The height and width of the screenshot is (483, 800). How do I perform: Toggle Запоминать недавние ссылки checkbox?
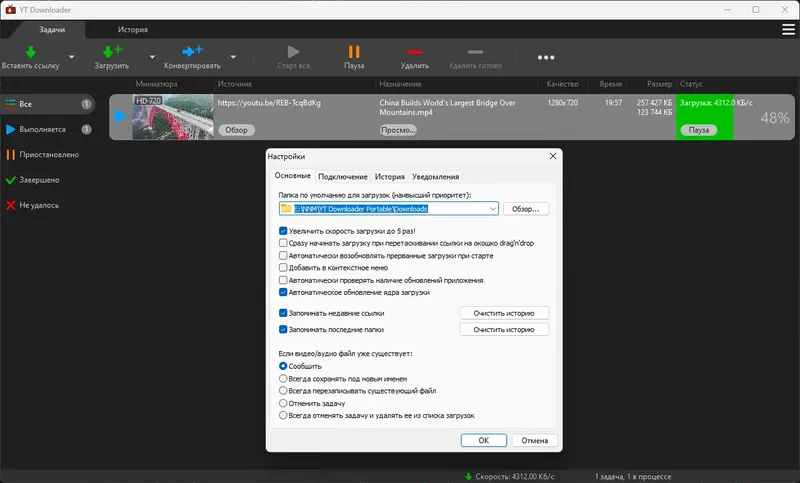tap(283, 313)
